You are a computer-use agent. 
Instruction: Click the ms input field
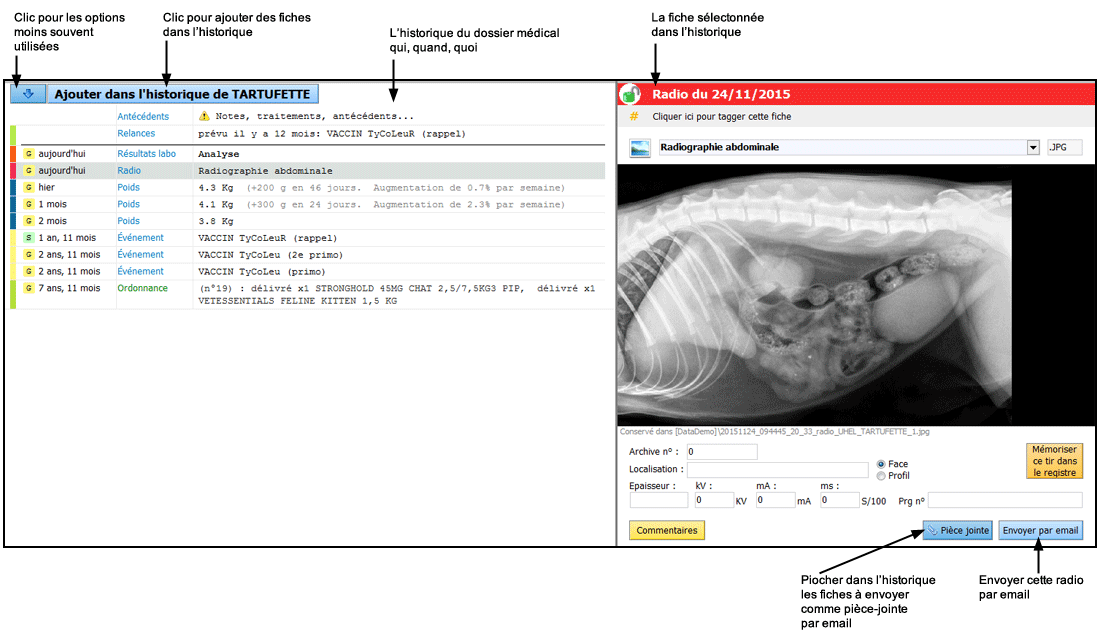pos(840,500)
